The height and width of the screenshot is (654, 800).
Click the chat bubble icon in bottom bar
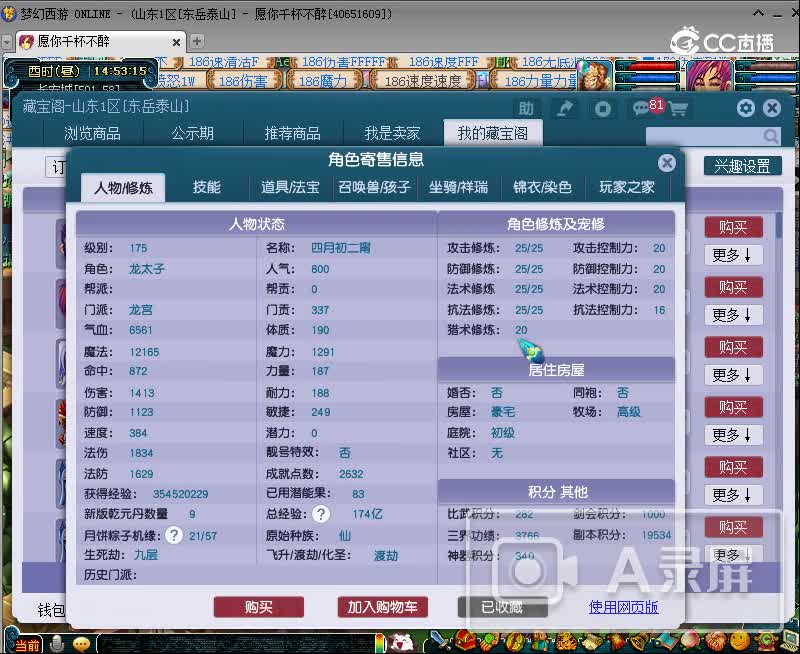pyautogui.click(x=81, y=644)
